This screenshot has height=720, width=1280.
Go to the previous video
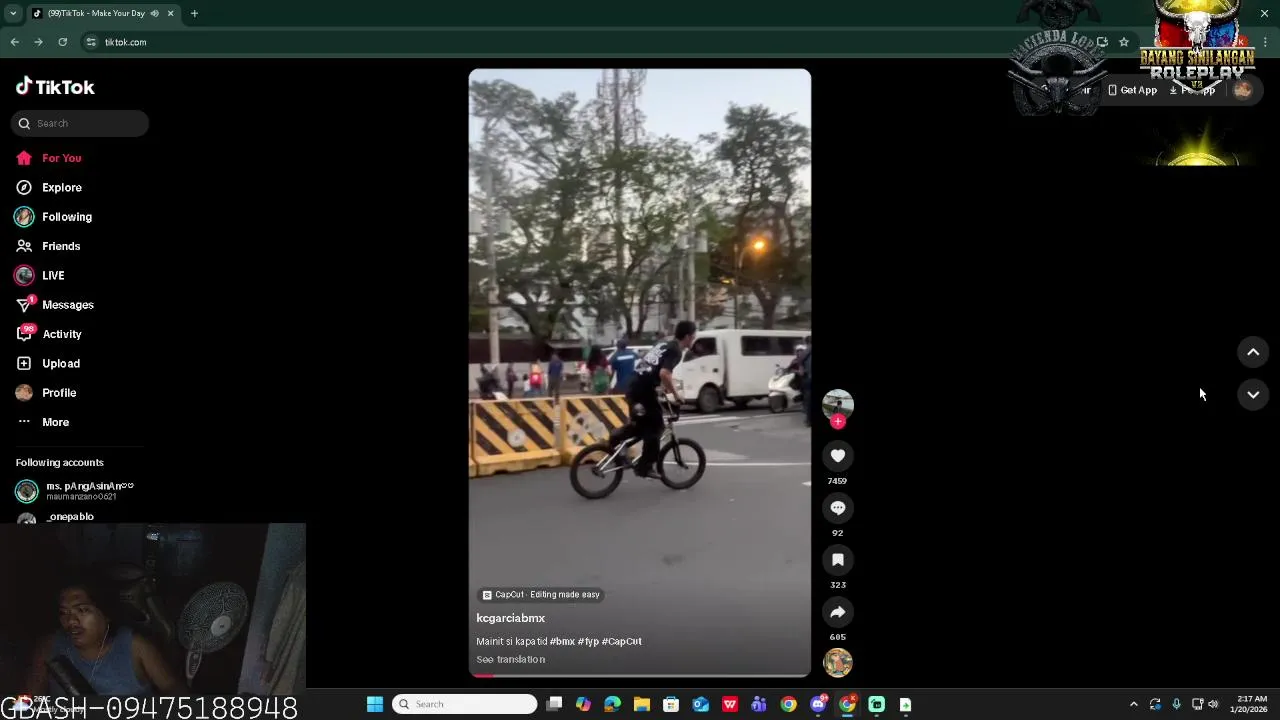[1253, 352]
